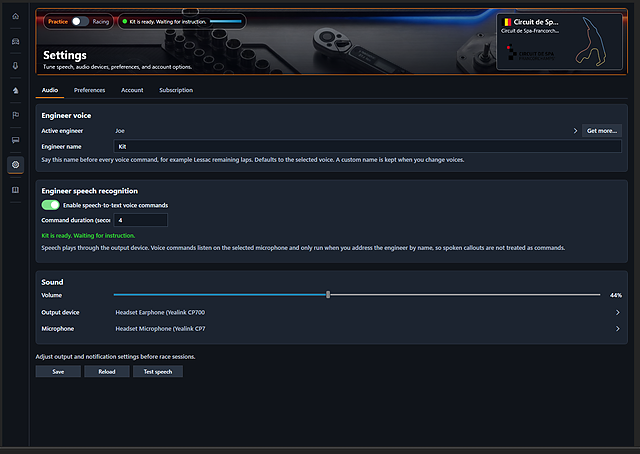Disable speech-to-text voice commands toggle

(51, 205)
